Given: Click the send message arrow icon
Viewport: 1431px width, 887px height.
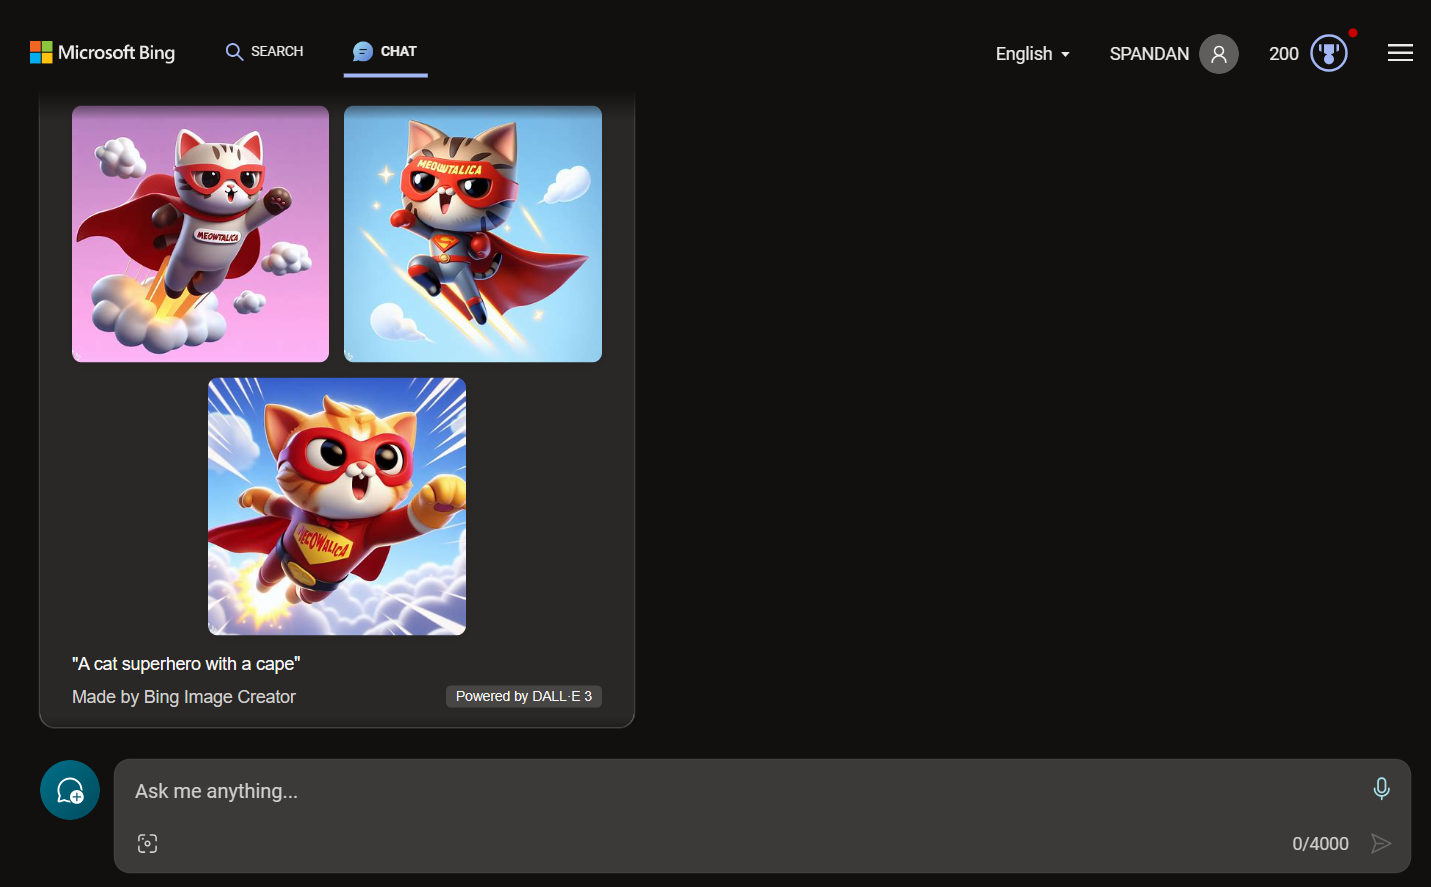Looking at the screenshot, I should 1383,843.
